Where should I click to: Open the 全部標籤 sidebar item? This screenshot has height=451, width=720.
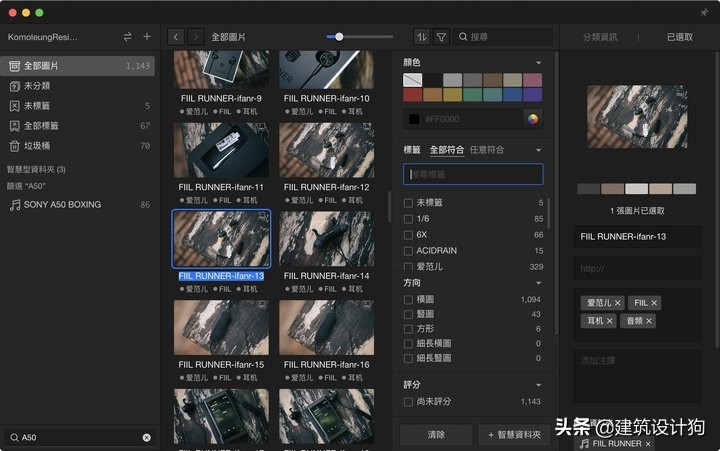[x=77, y=126]
